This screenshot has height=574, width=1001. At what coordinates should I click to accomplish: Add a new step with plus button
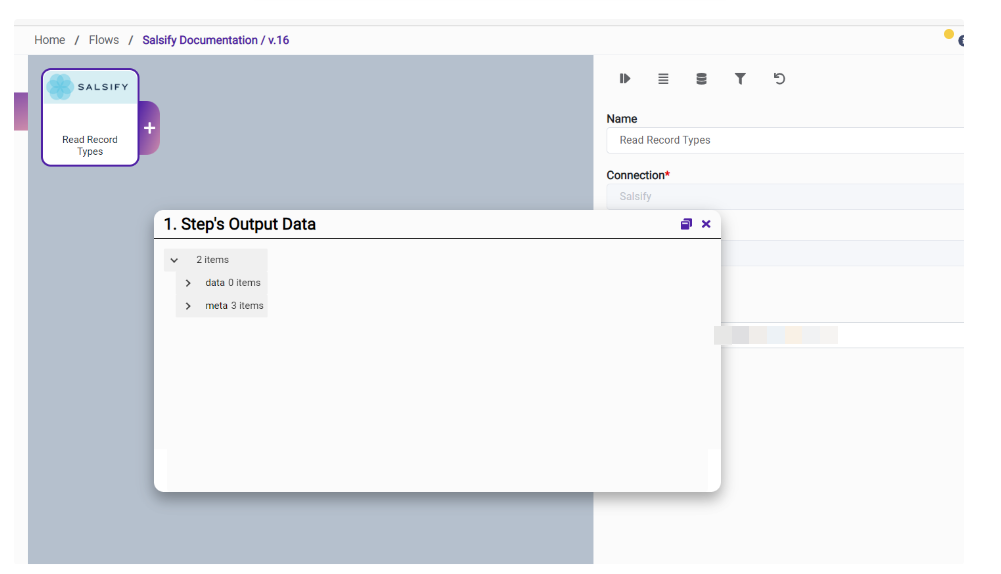point(149,128)
